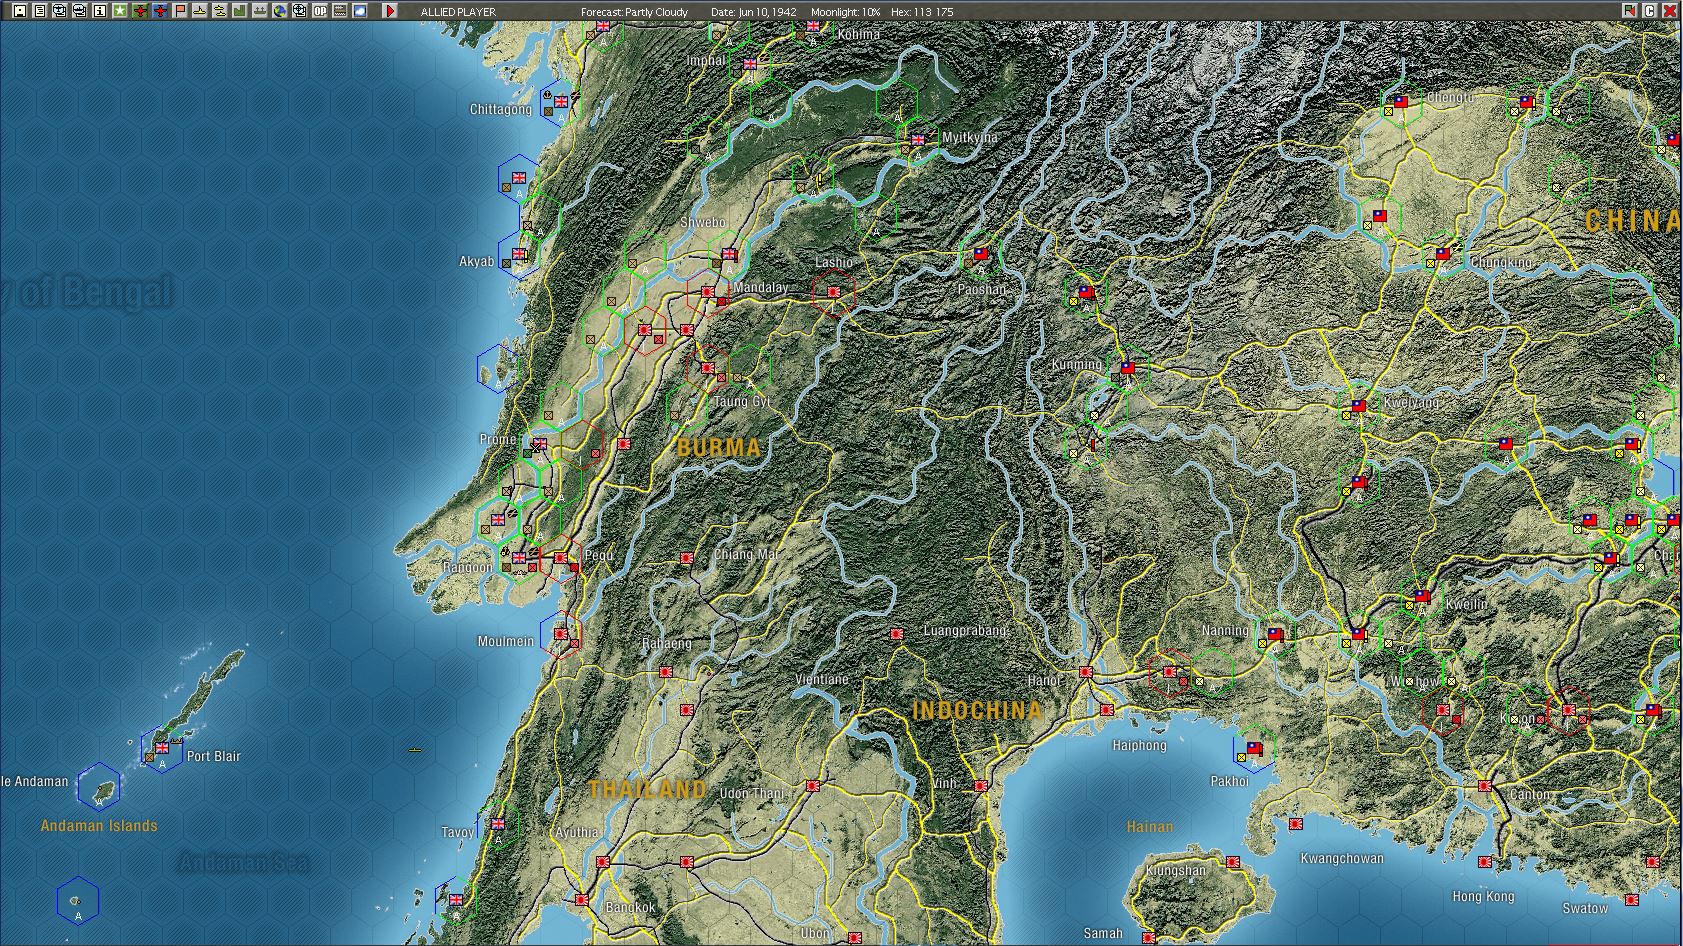Image resolution: width=1683 pixels, height=946 pixels.
Task: Select the British base flag at Port Blair
Action: click(x=162, y=747)
